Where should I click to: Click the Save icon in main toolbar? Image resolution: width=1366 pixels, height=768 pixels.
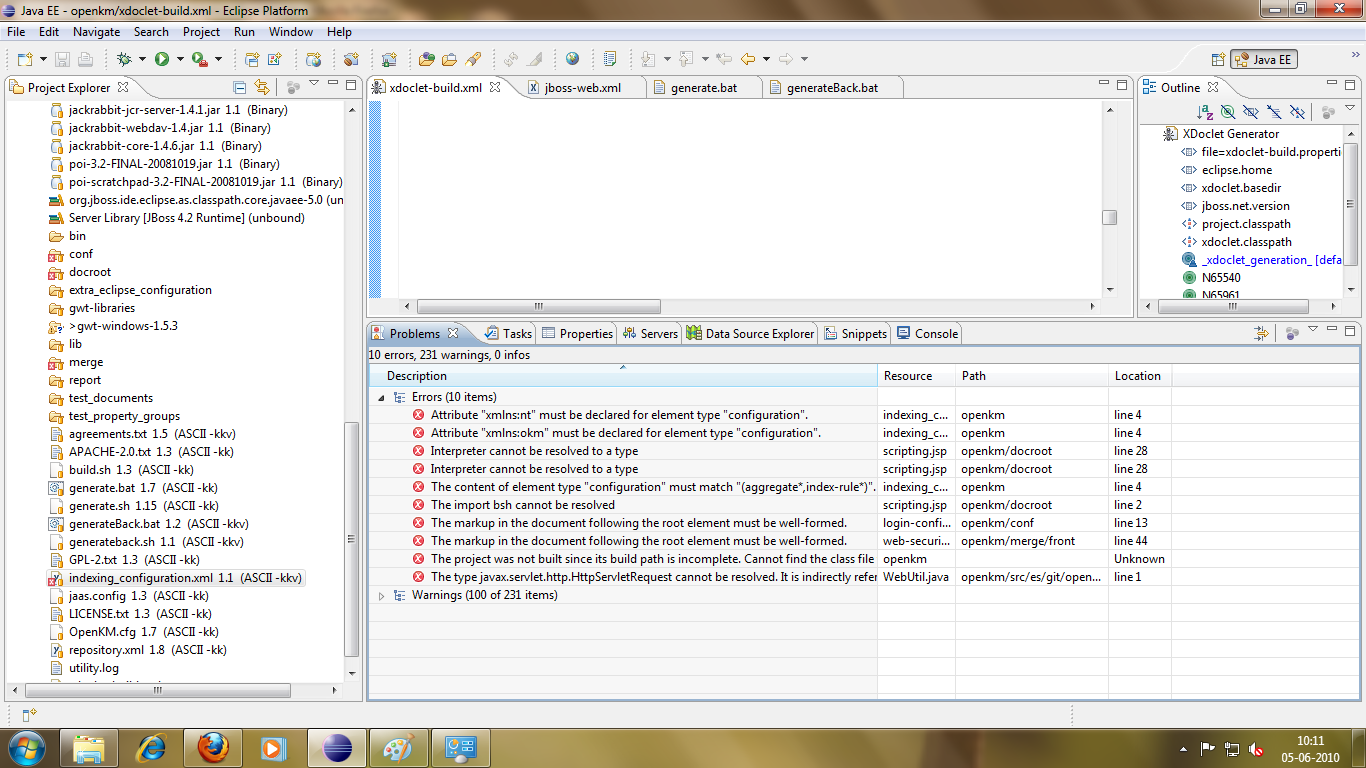pyautogui.click(x=62, y=59)
